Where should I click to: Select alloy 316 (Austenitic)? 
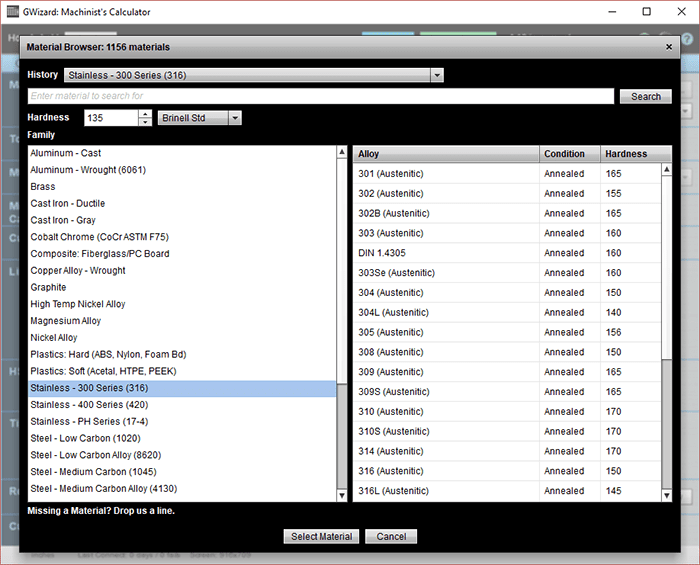tap(507, 471)
